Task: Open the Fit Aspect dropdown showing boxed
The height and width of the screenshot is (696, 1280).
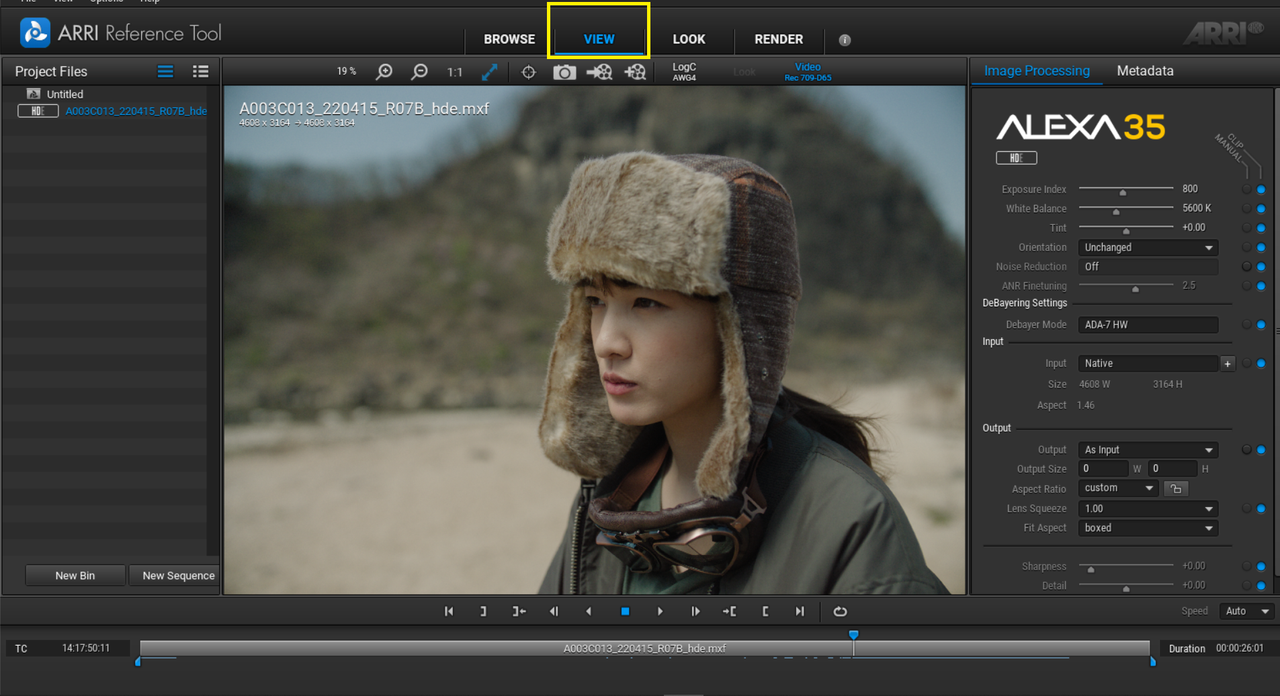Action: [1148, 528]
